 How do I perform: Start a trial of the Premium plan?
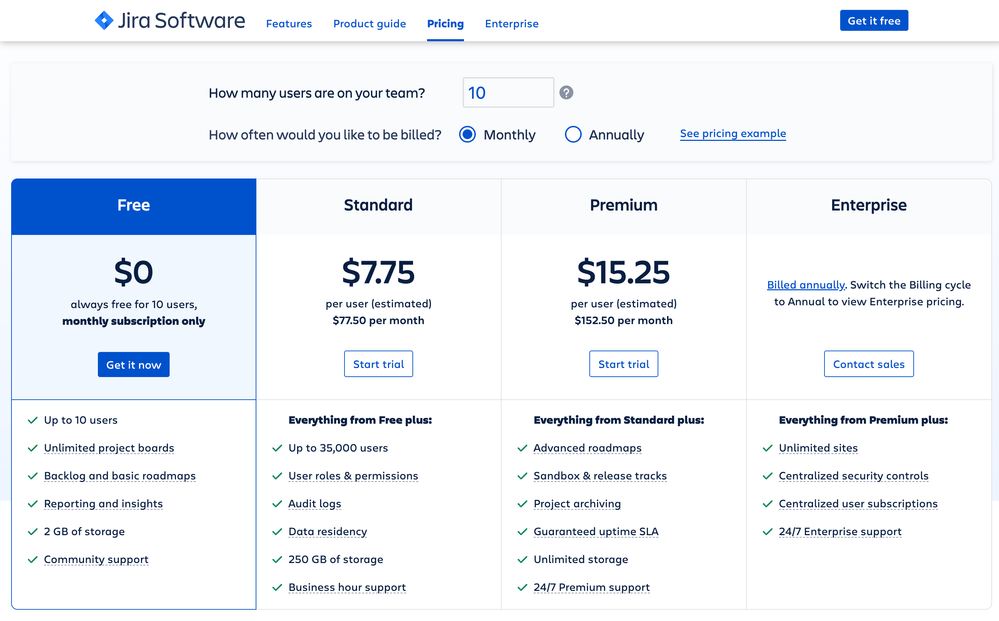(x=623, y=364)
